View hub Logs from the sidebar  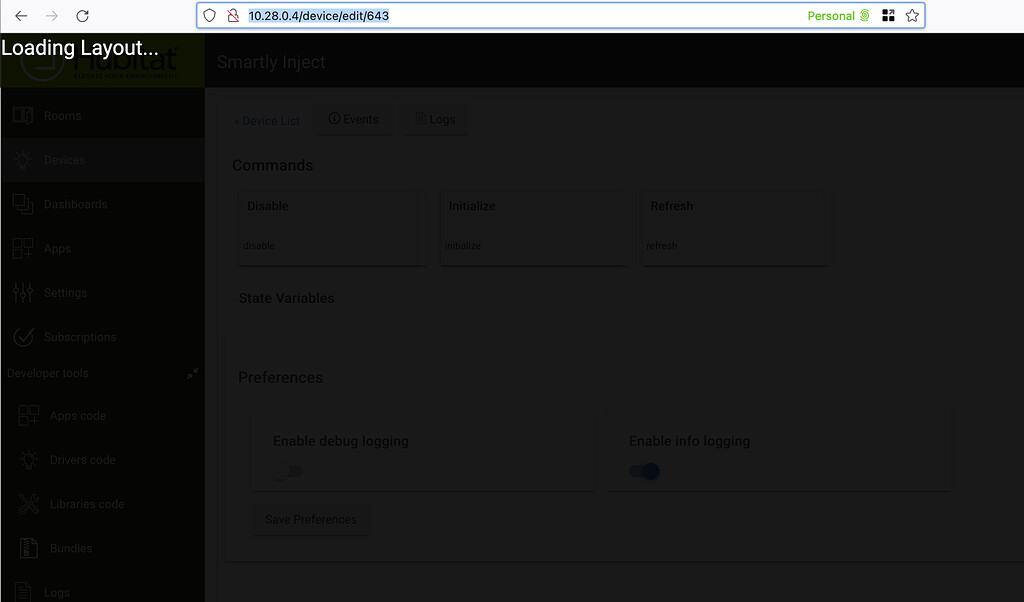[x=57, y=591]
